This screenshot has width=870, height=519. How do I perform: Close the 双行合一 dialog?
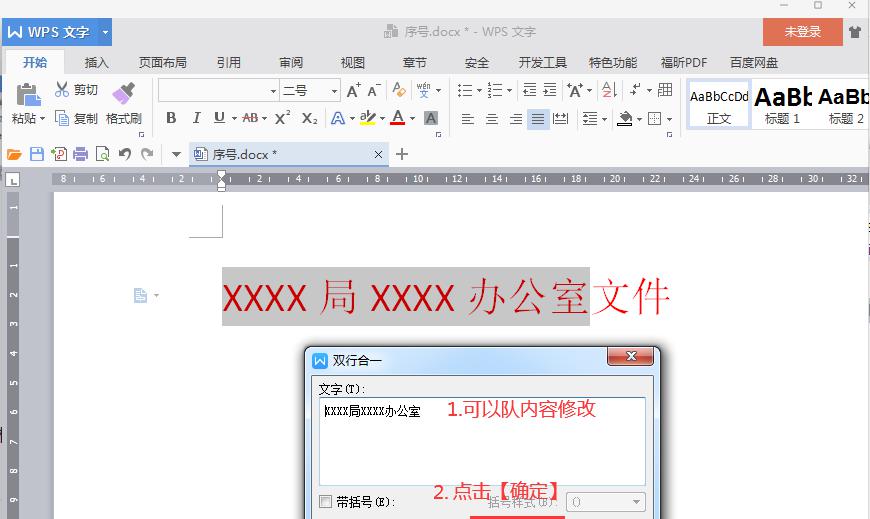click(630, 356)
